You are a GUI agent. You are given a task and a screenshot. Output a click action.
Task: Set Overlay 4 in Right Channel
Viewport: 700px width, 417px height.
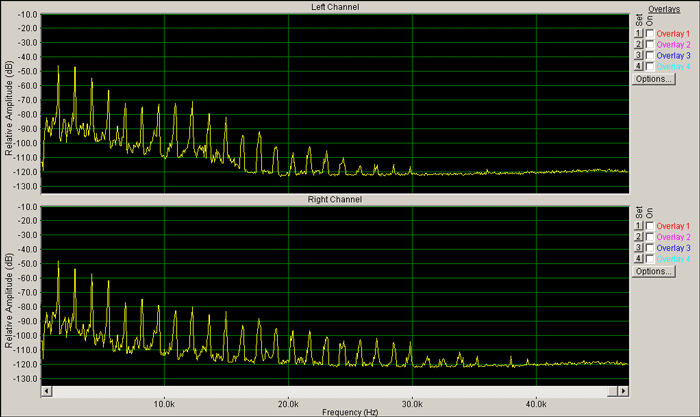pos(638,259)
